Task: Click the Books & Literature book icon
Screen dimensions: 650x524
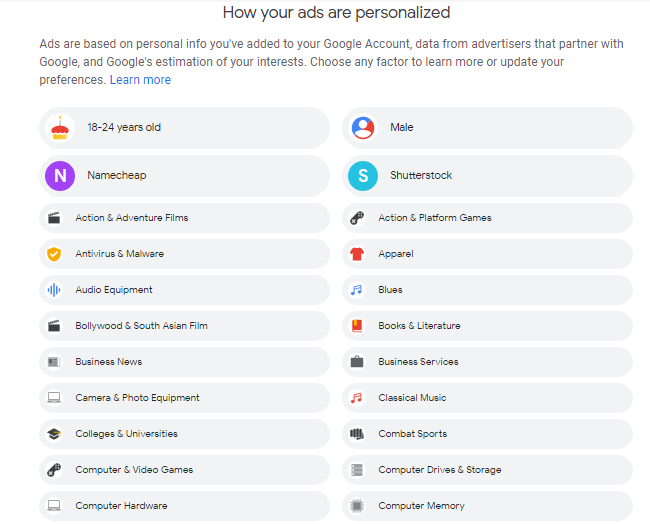Action: (x=357, y=326)
